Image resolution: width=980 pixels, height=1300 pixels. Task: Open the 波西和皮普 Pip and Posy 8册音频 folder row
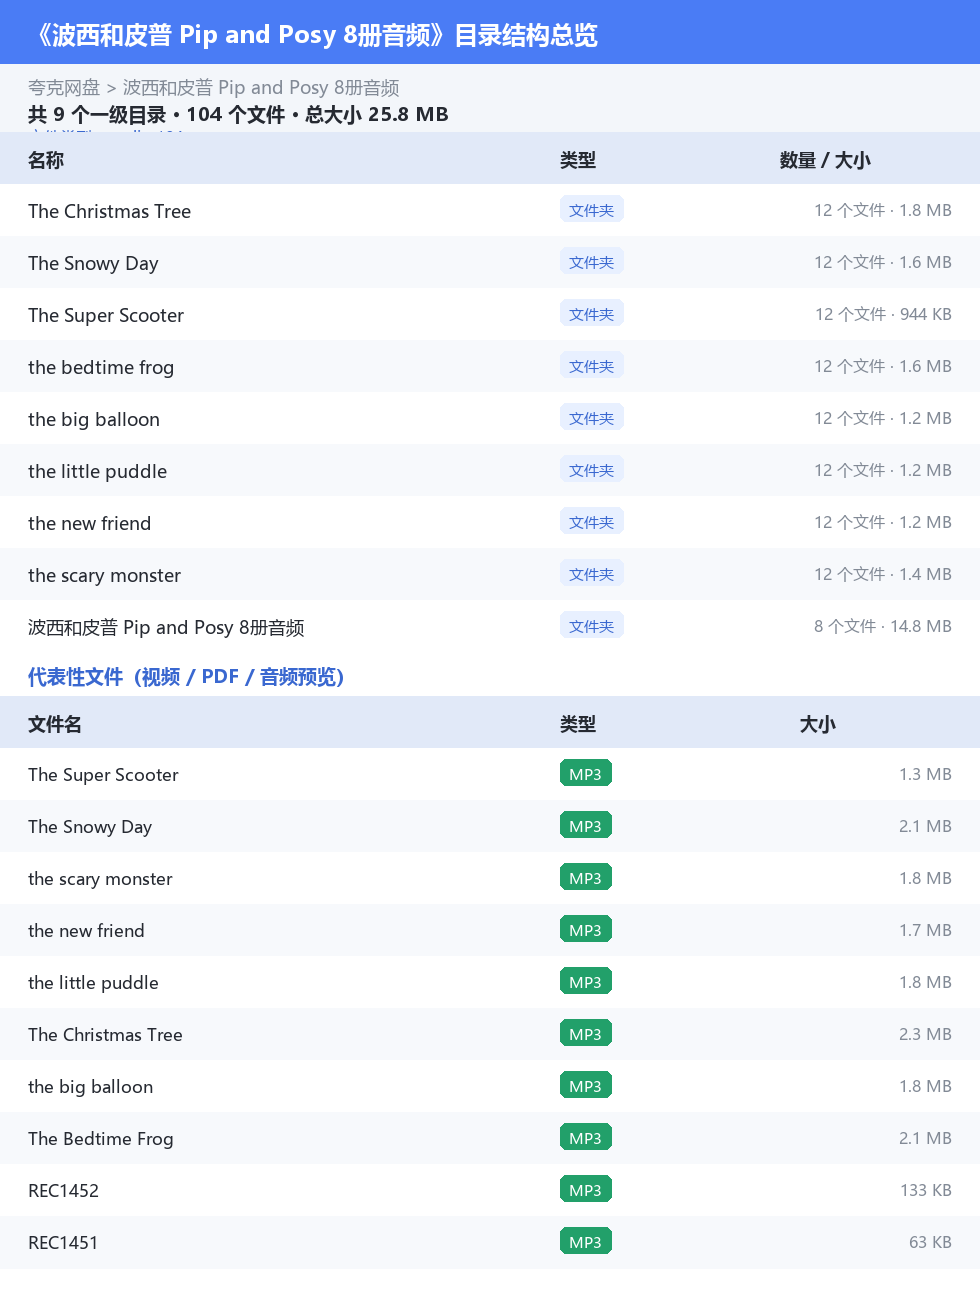(490, 626)
